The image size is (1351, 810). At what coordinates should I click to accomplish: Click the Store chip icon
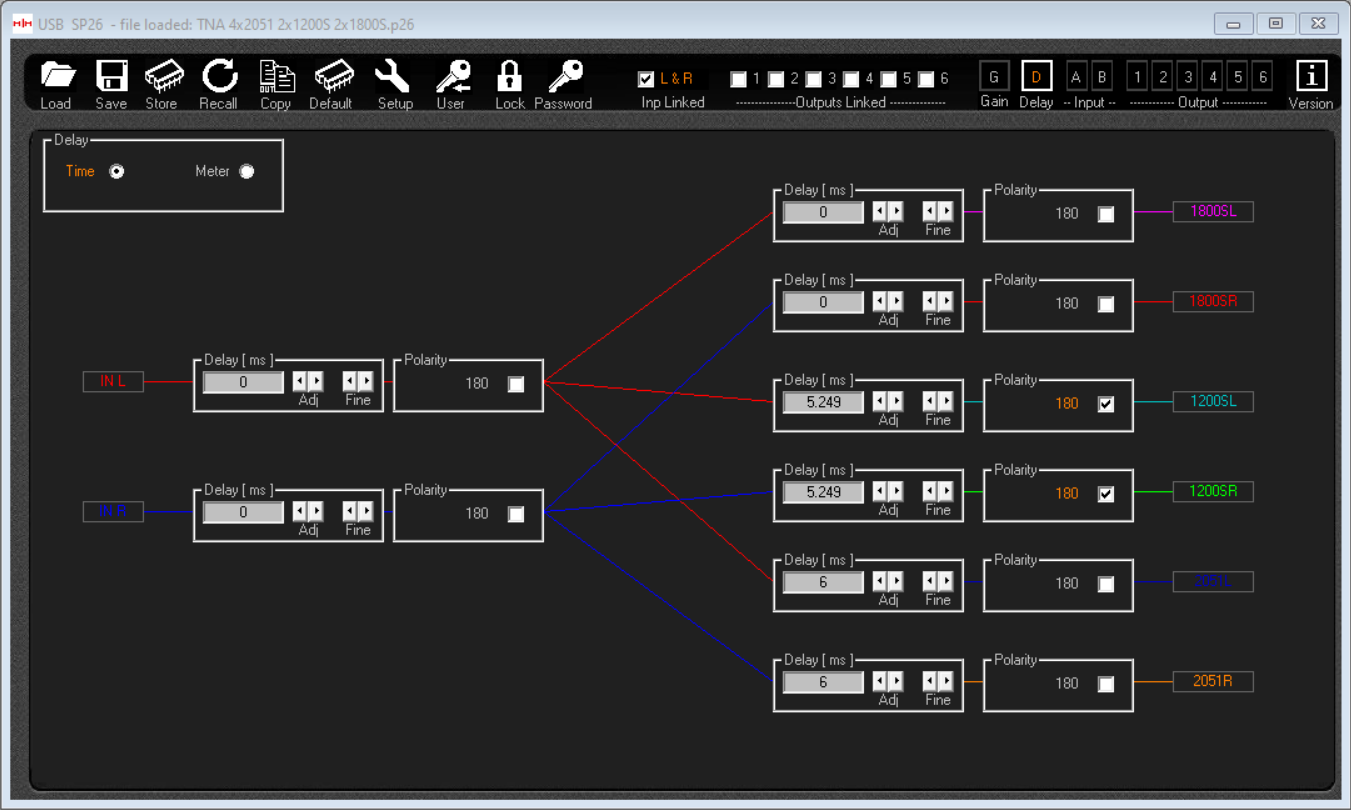(163, 77)
